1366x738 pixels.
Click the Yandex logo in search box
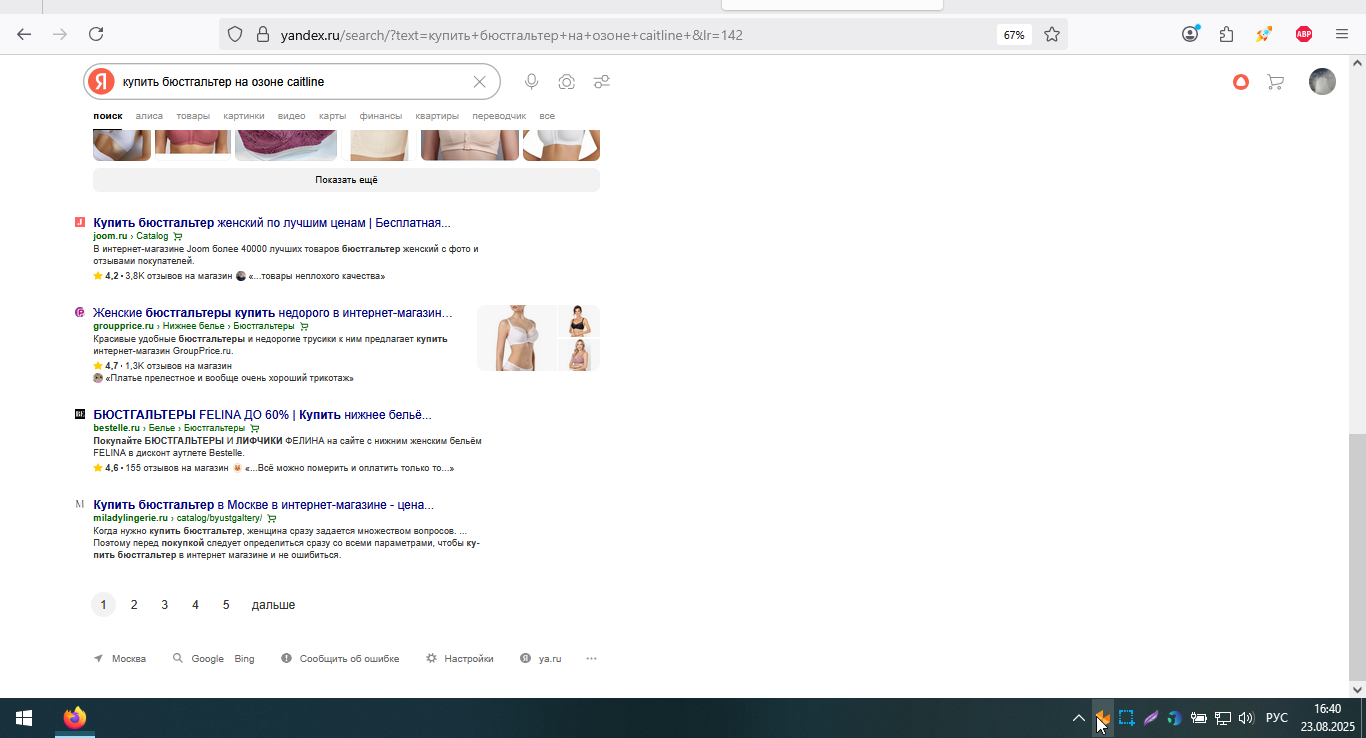[x=100, y=82]
